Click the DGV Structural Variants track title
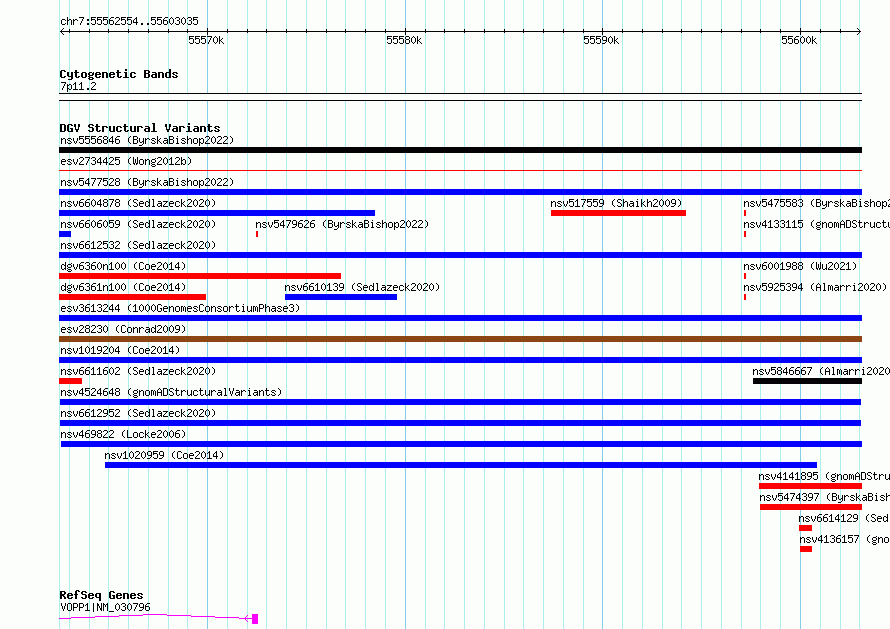The image size is (890, 629). [140, 128]
